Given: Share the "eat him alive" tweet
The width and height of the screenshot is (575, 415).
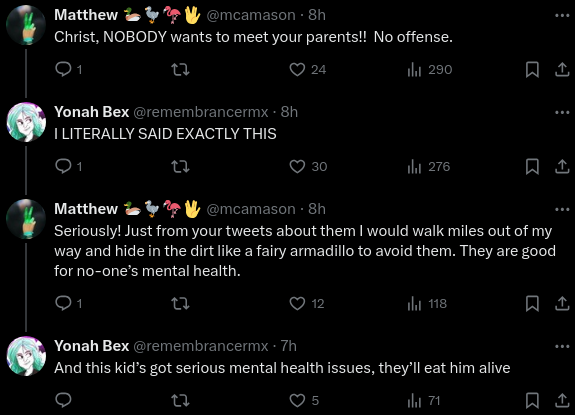Looking at the screenshot, I should click(x=562, y=400).
